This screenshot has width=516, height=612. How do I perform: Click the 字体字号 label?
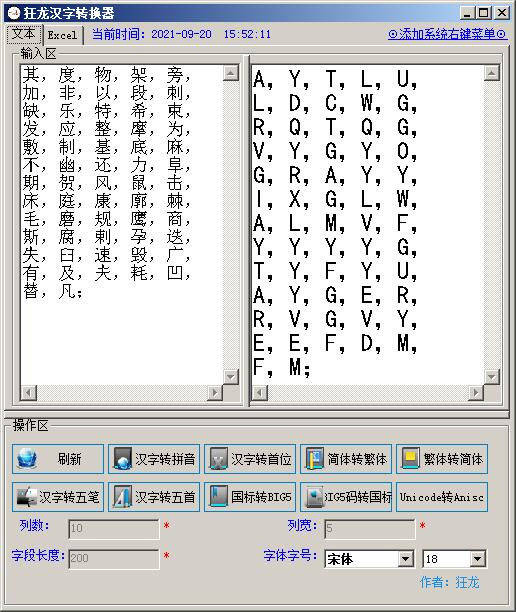pyautogui.click(x=290, y=555)
